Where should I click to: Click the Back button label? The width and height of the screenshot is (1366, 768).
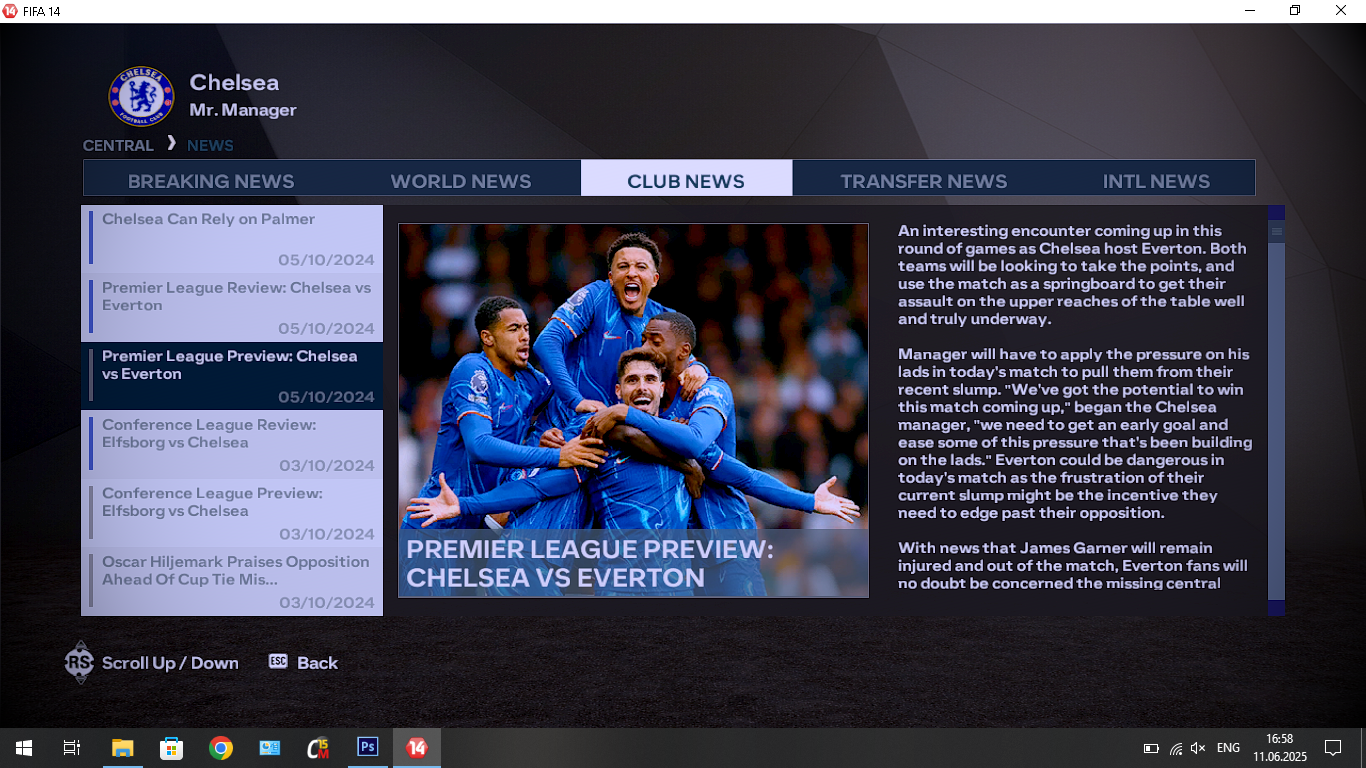(x=317, y=663)
